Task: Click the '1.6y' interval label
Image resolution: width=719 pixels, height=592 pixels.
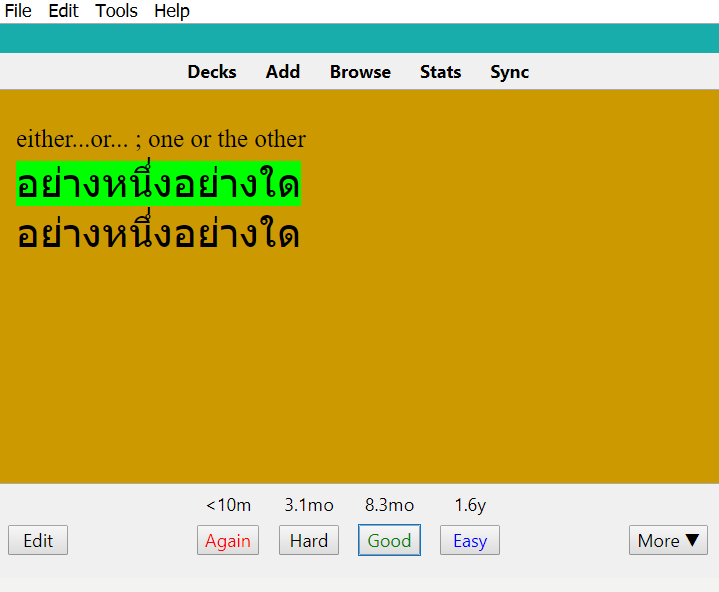Action: point(470,505)
